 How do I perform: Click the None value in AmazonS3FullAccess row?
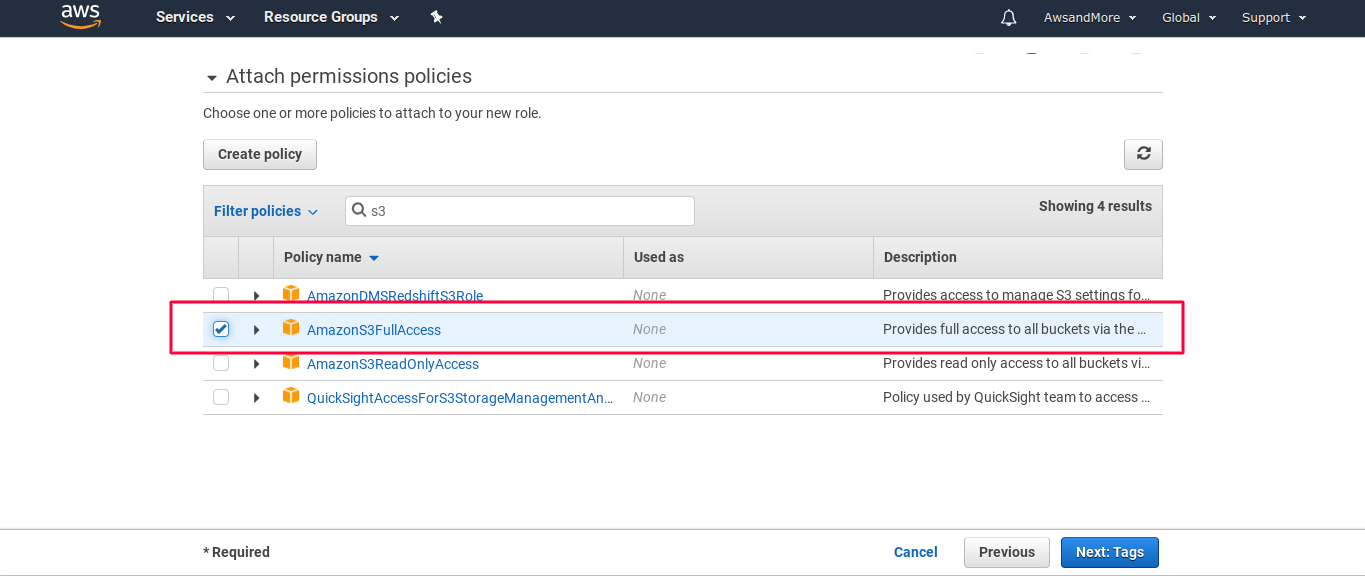pyautogui.click(x=650, y=329)
